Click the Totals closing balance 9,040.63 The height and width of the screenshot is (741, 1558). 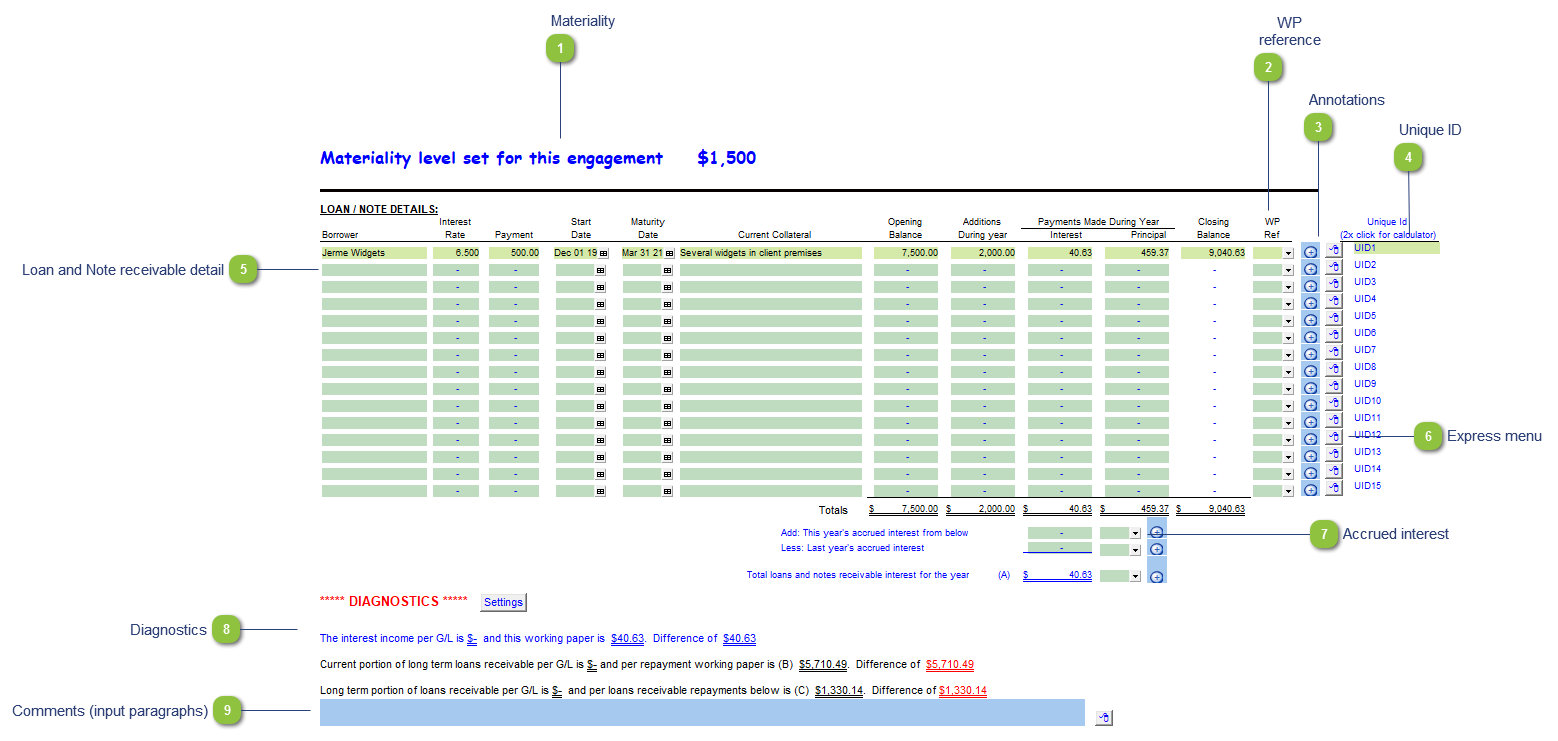[1211, 509]
